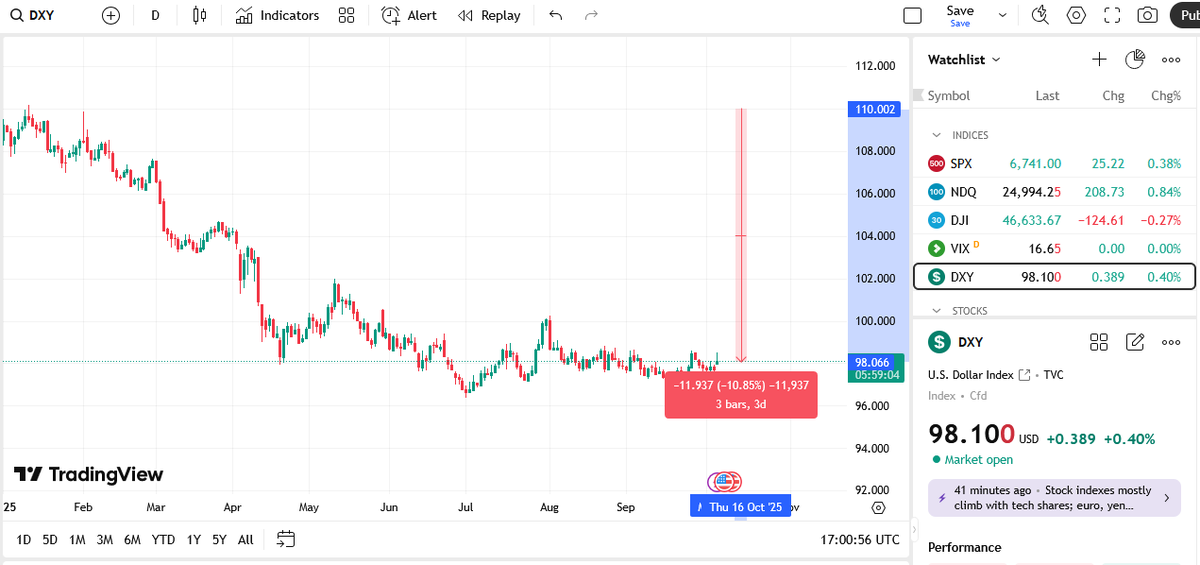
Task: Add symbol to watchlist with plus icon
Action: pyautogui.click(x=1099, y=60)
